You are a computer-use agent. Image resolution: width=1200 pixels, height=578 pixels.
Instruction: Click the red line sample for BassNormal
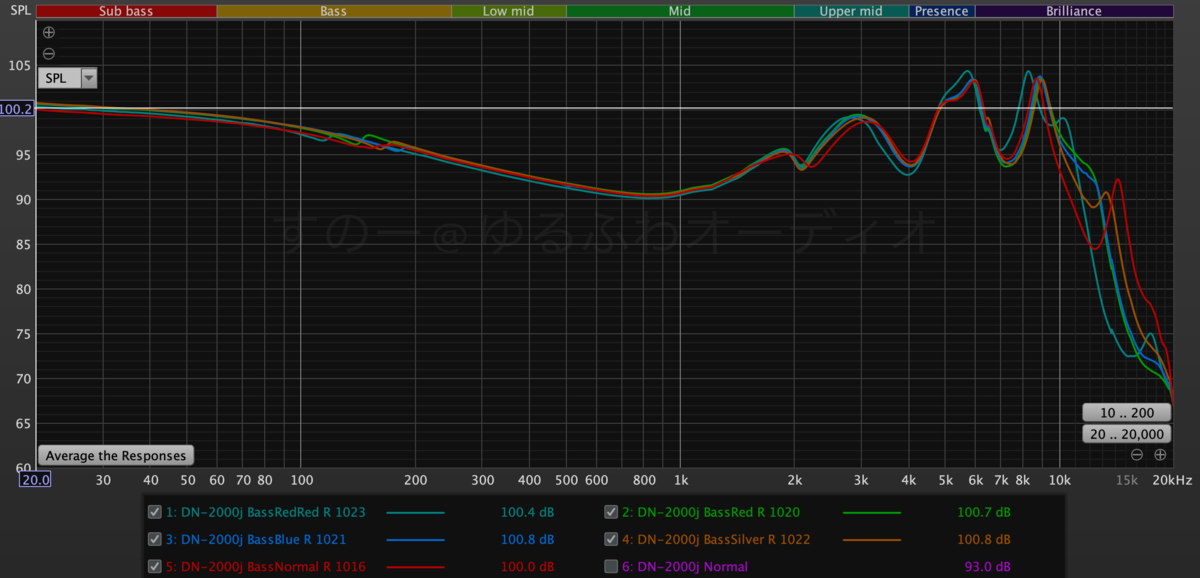pyautogui.click(x=415, y=567)
